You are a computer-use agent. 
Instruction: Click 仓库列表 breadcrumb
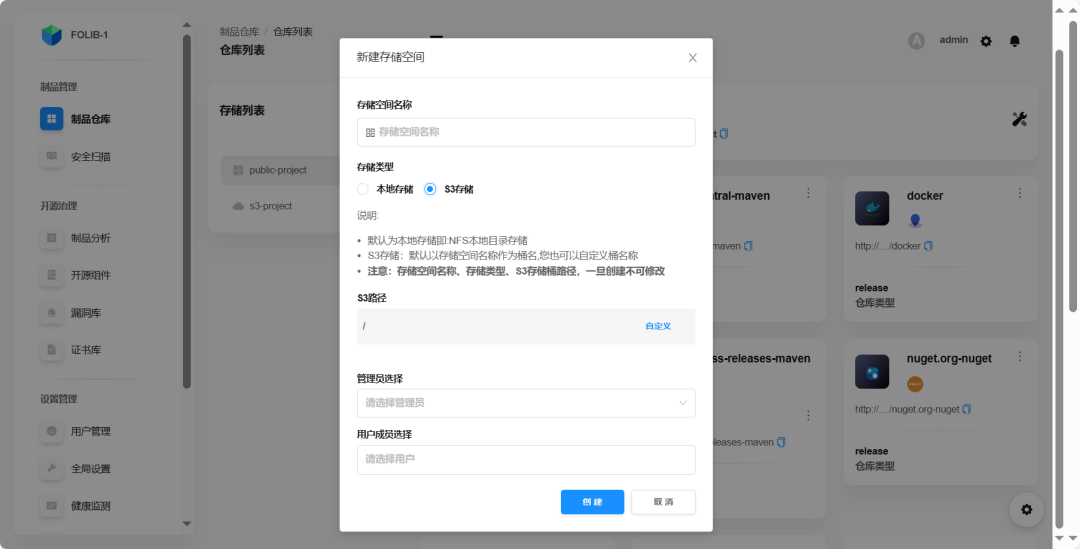point(293,32)
